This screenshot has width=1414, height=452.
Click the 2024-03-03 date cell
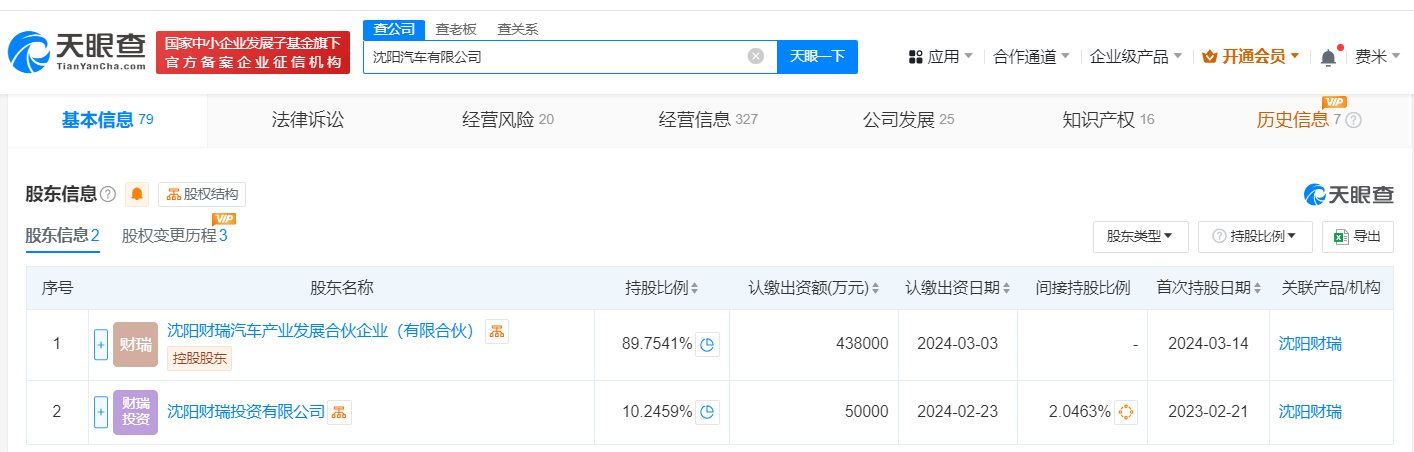click(957, 344)
